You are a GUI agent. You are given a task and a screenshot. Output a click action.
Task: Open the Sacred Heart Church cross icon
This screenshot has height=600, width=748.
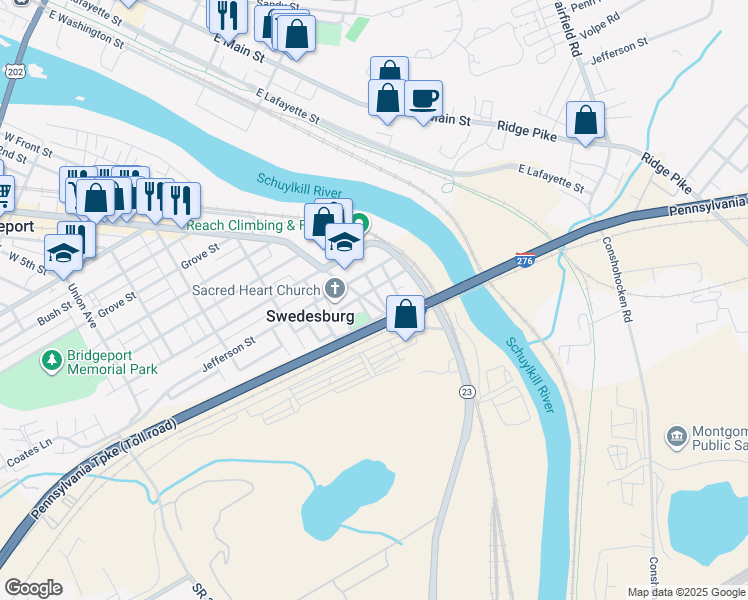click(x=335, y=289)
